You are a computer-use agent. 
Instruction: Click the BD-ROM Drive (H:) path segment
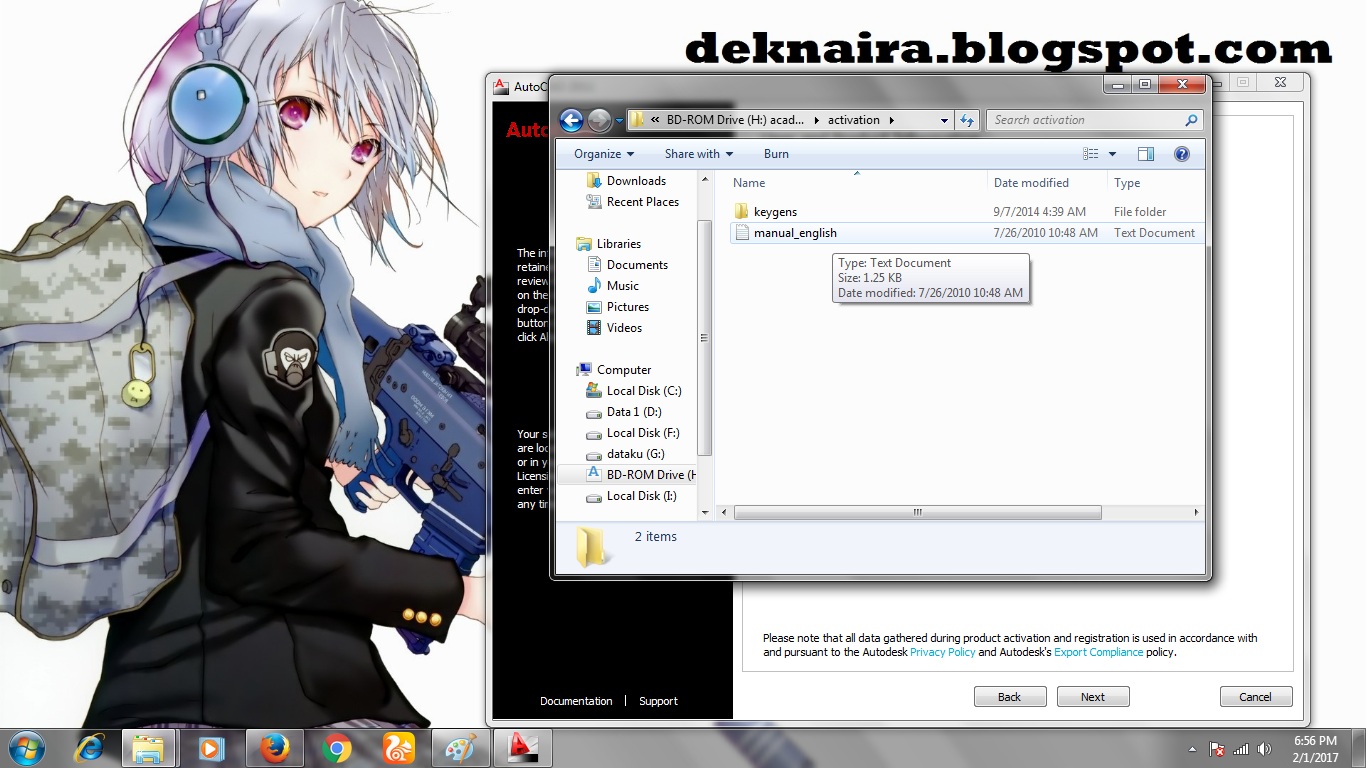pos(734,120)
